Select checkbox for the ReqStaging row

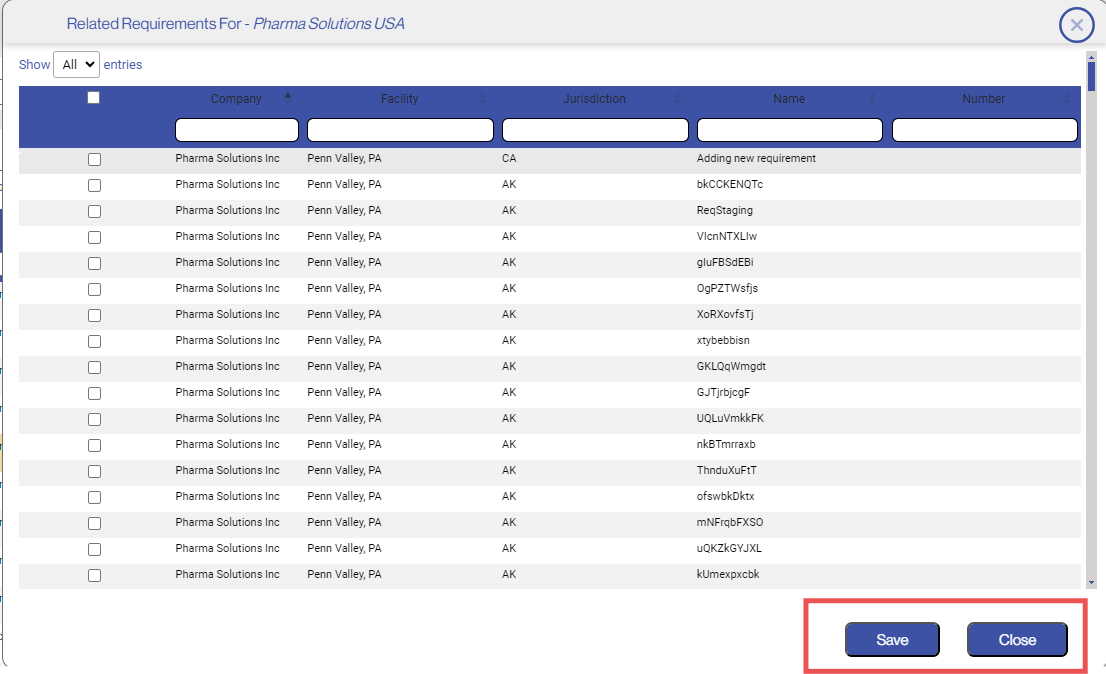94,211
